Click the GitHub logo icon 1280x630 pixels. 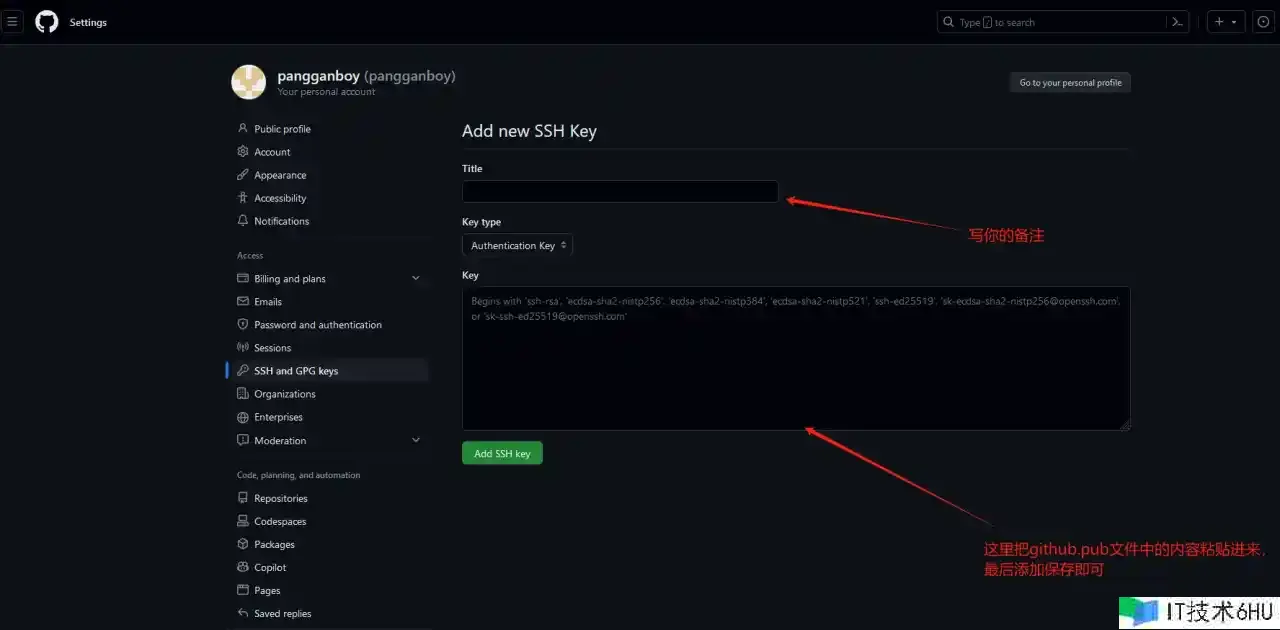coord(46,21)
